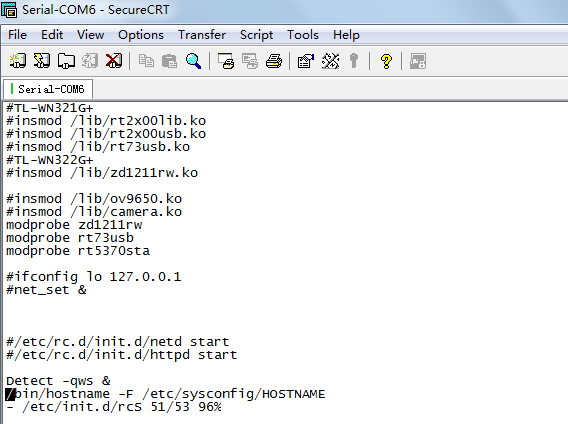The height and width of the screenshot is (424, 568).
Task: Click the Reconnect toolbar icon
Action: click(x=90, y=61)
